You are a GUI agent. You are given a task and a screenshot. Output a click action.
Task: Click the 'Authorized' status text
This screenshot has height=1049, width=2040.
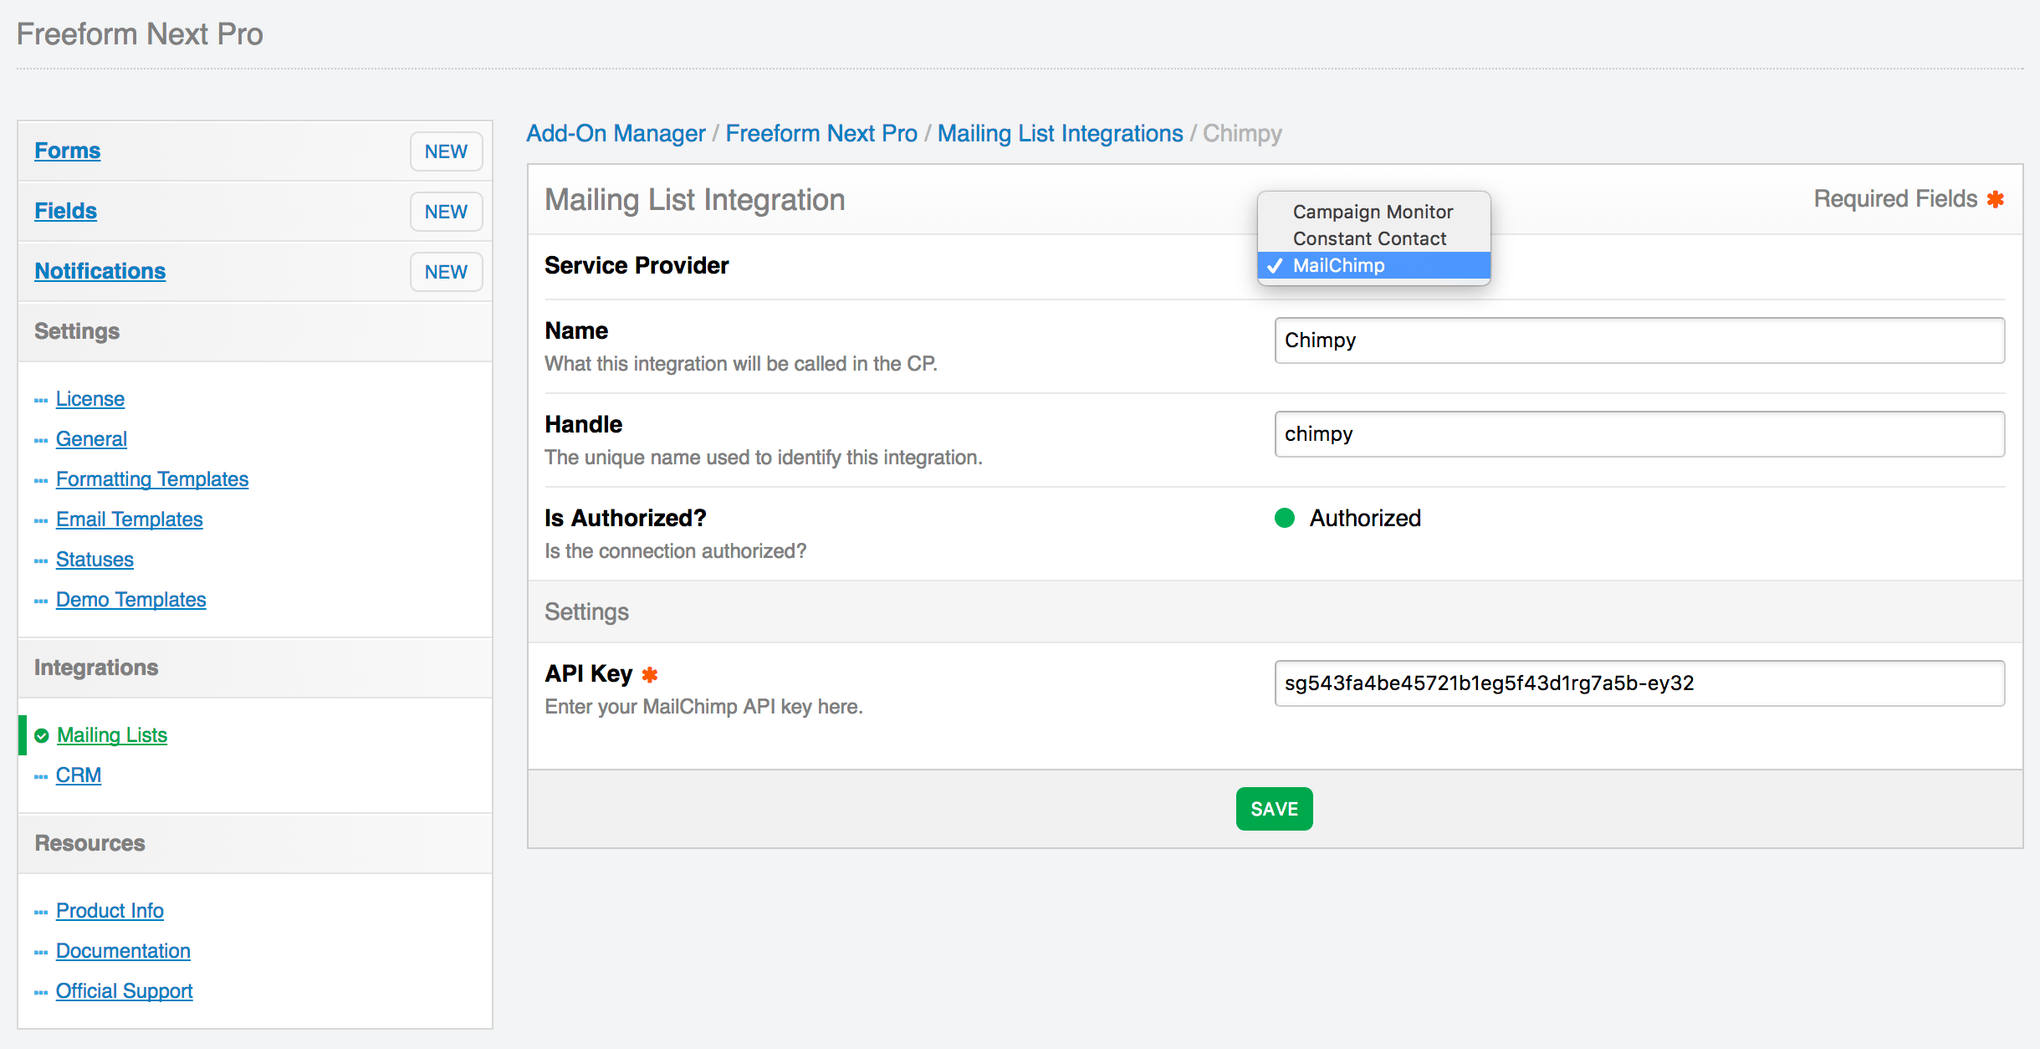click(x=1365, y=518)
